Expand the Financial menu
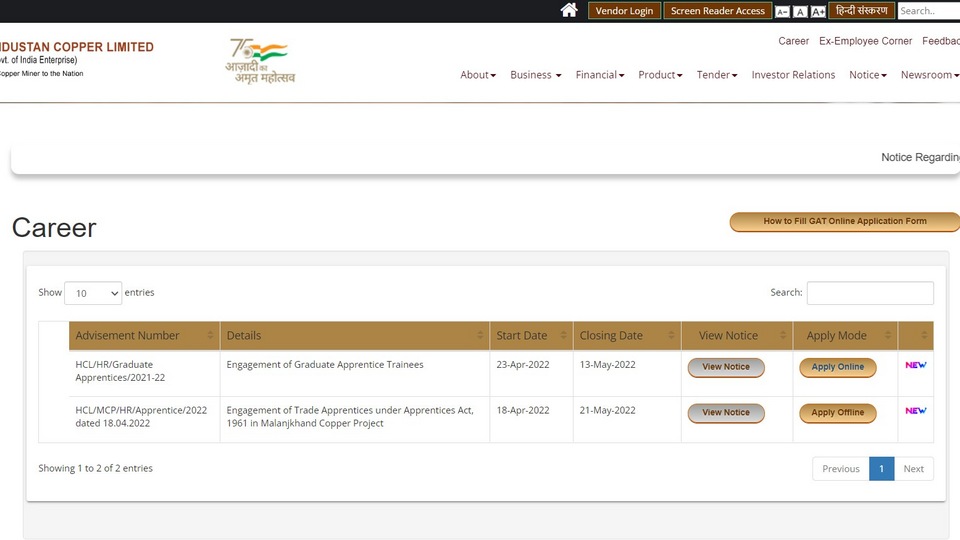Screen dimensions: 960x540 [x=599, y=75]
